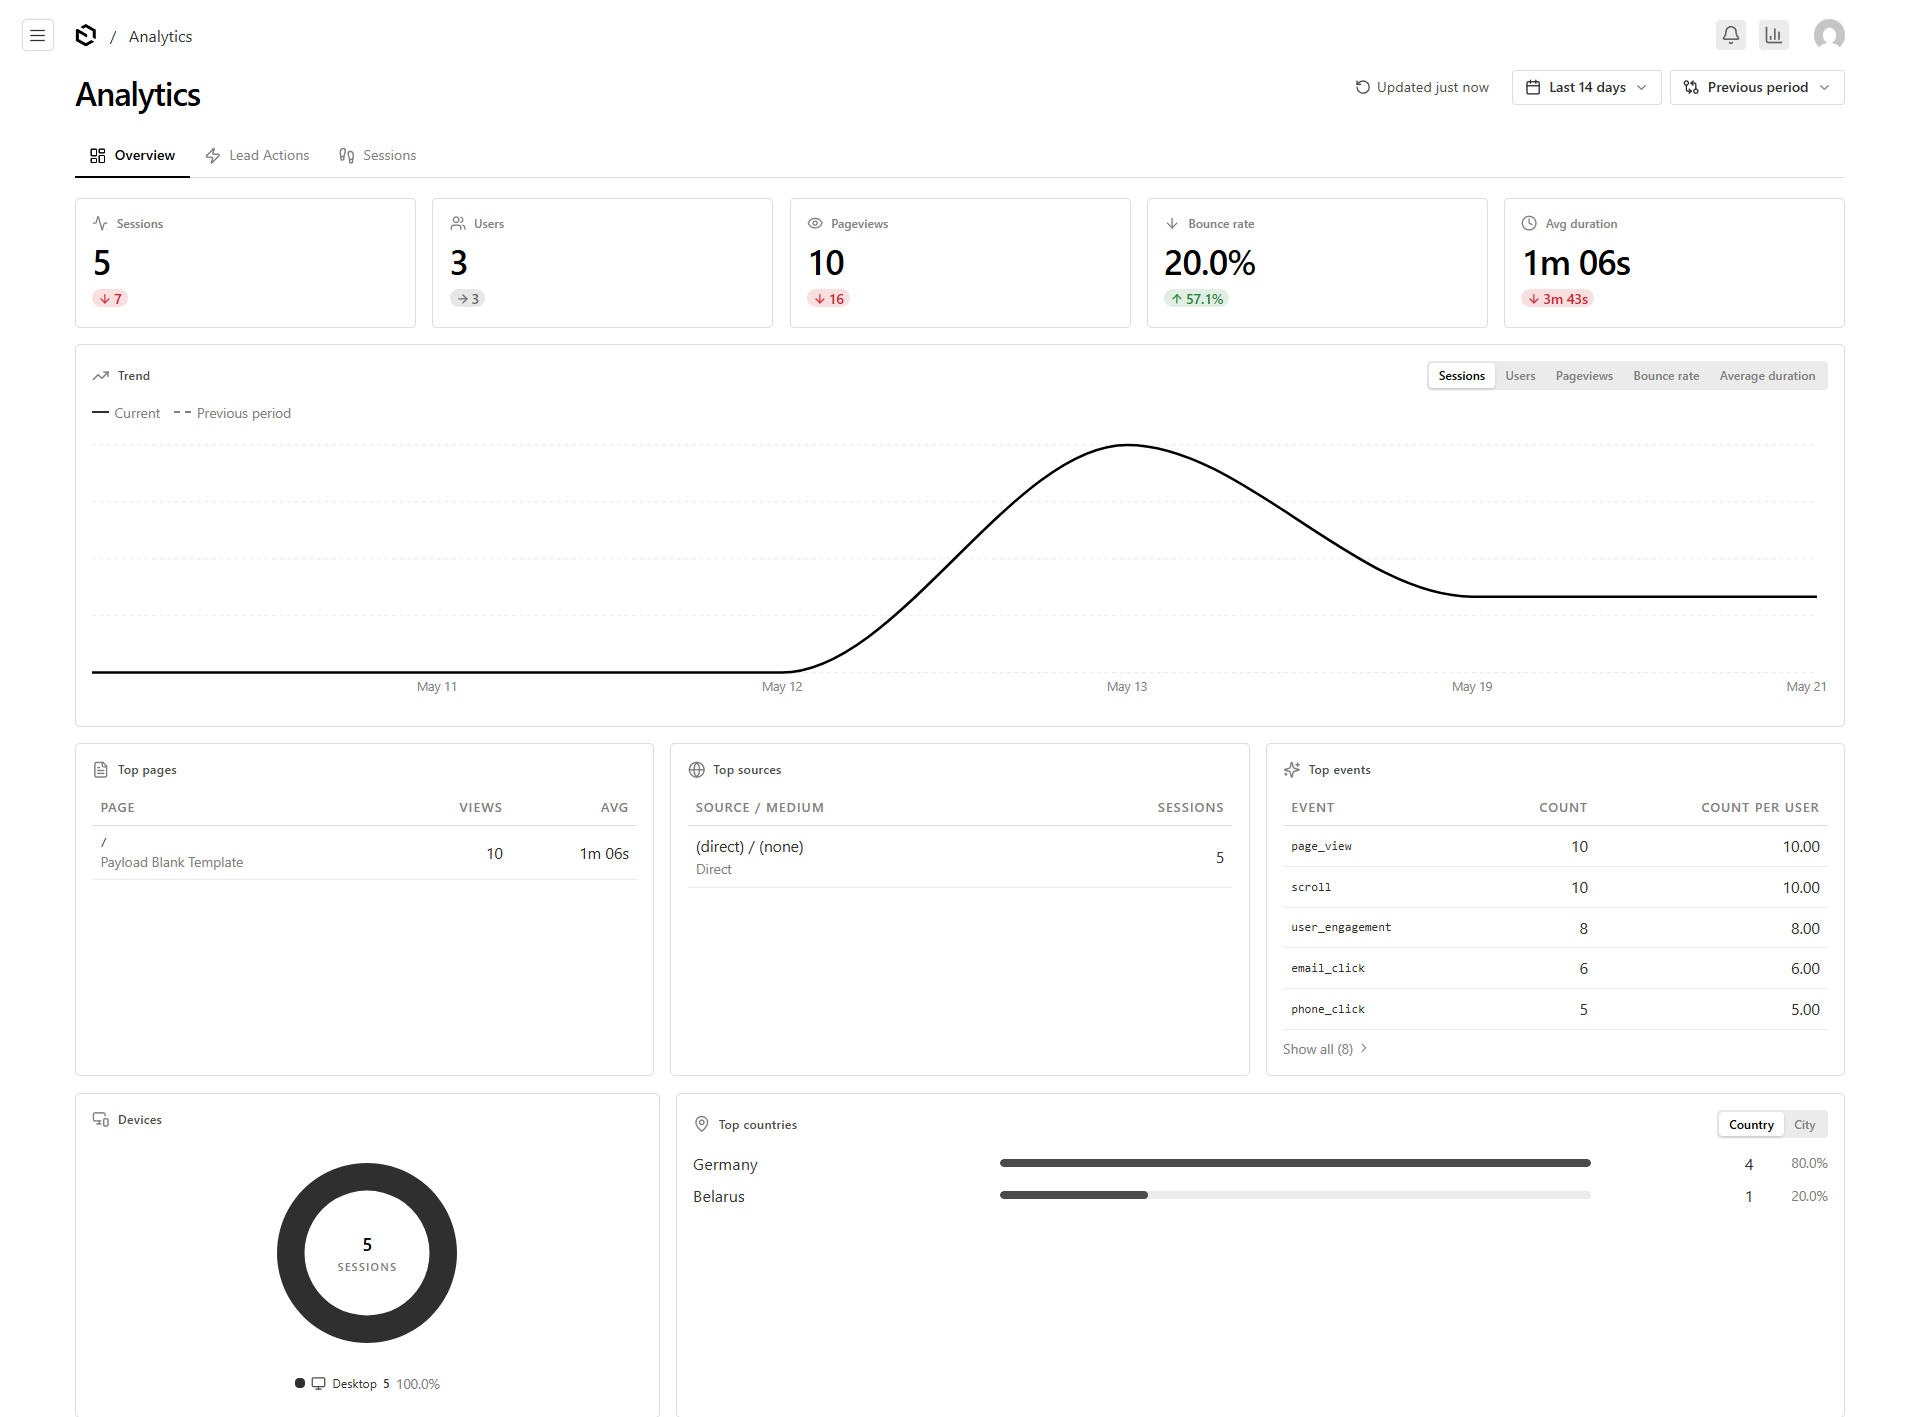This screenshot has width=1920, height=1417.
Task: Click the Sessions down 7 change badge
Action: click(x=110, y=299)
